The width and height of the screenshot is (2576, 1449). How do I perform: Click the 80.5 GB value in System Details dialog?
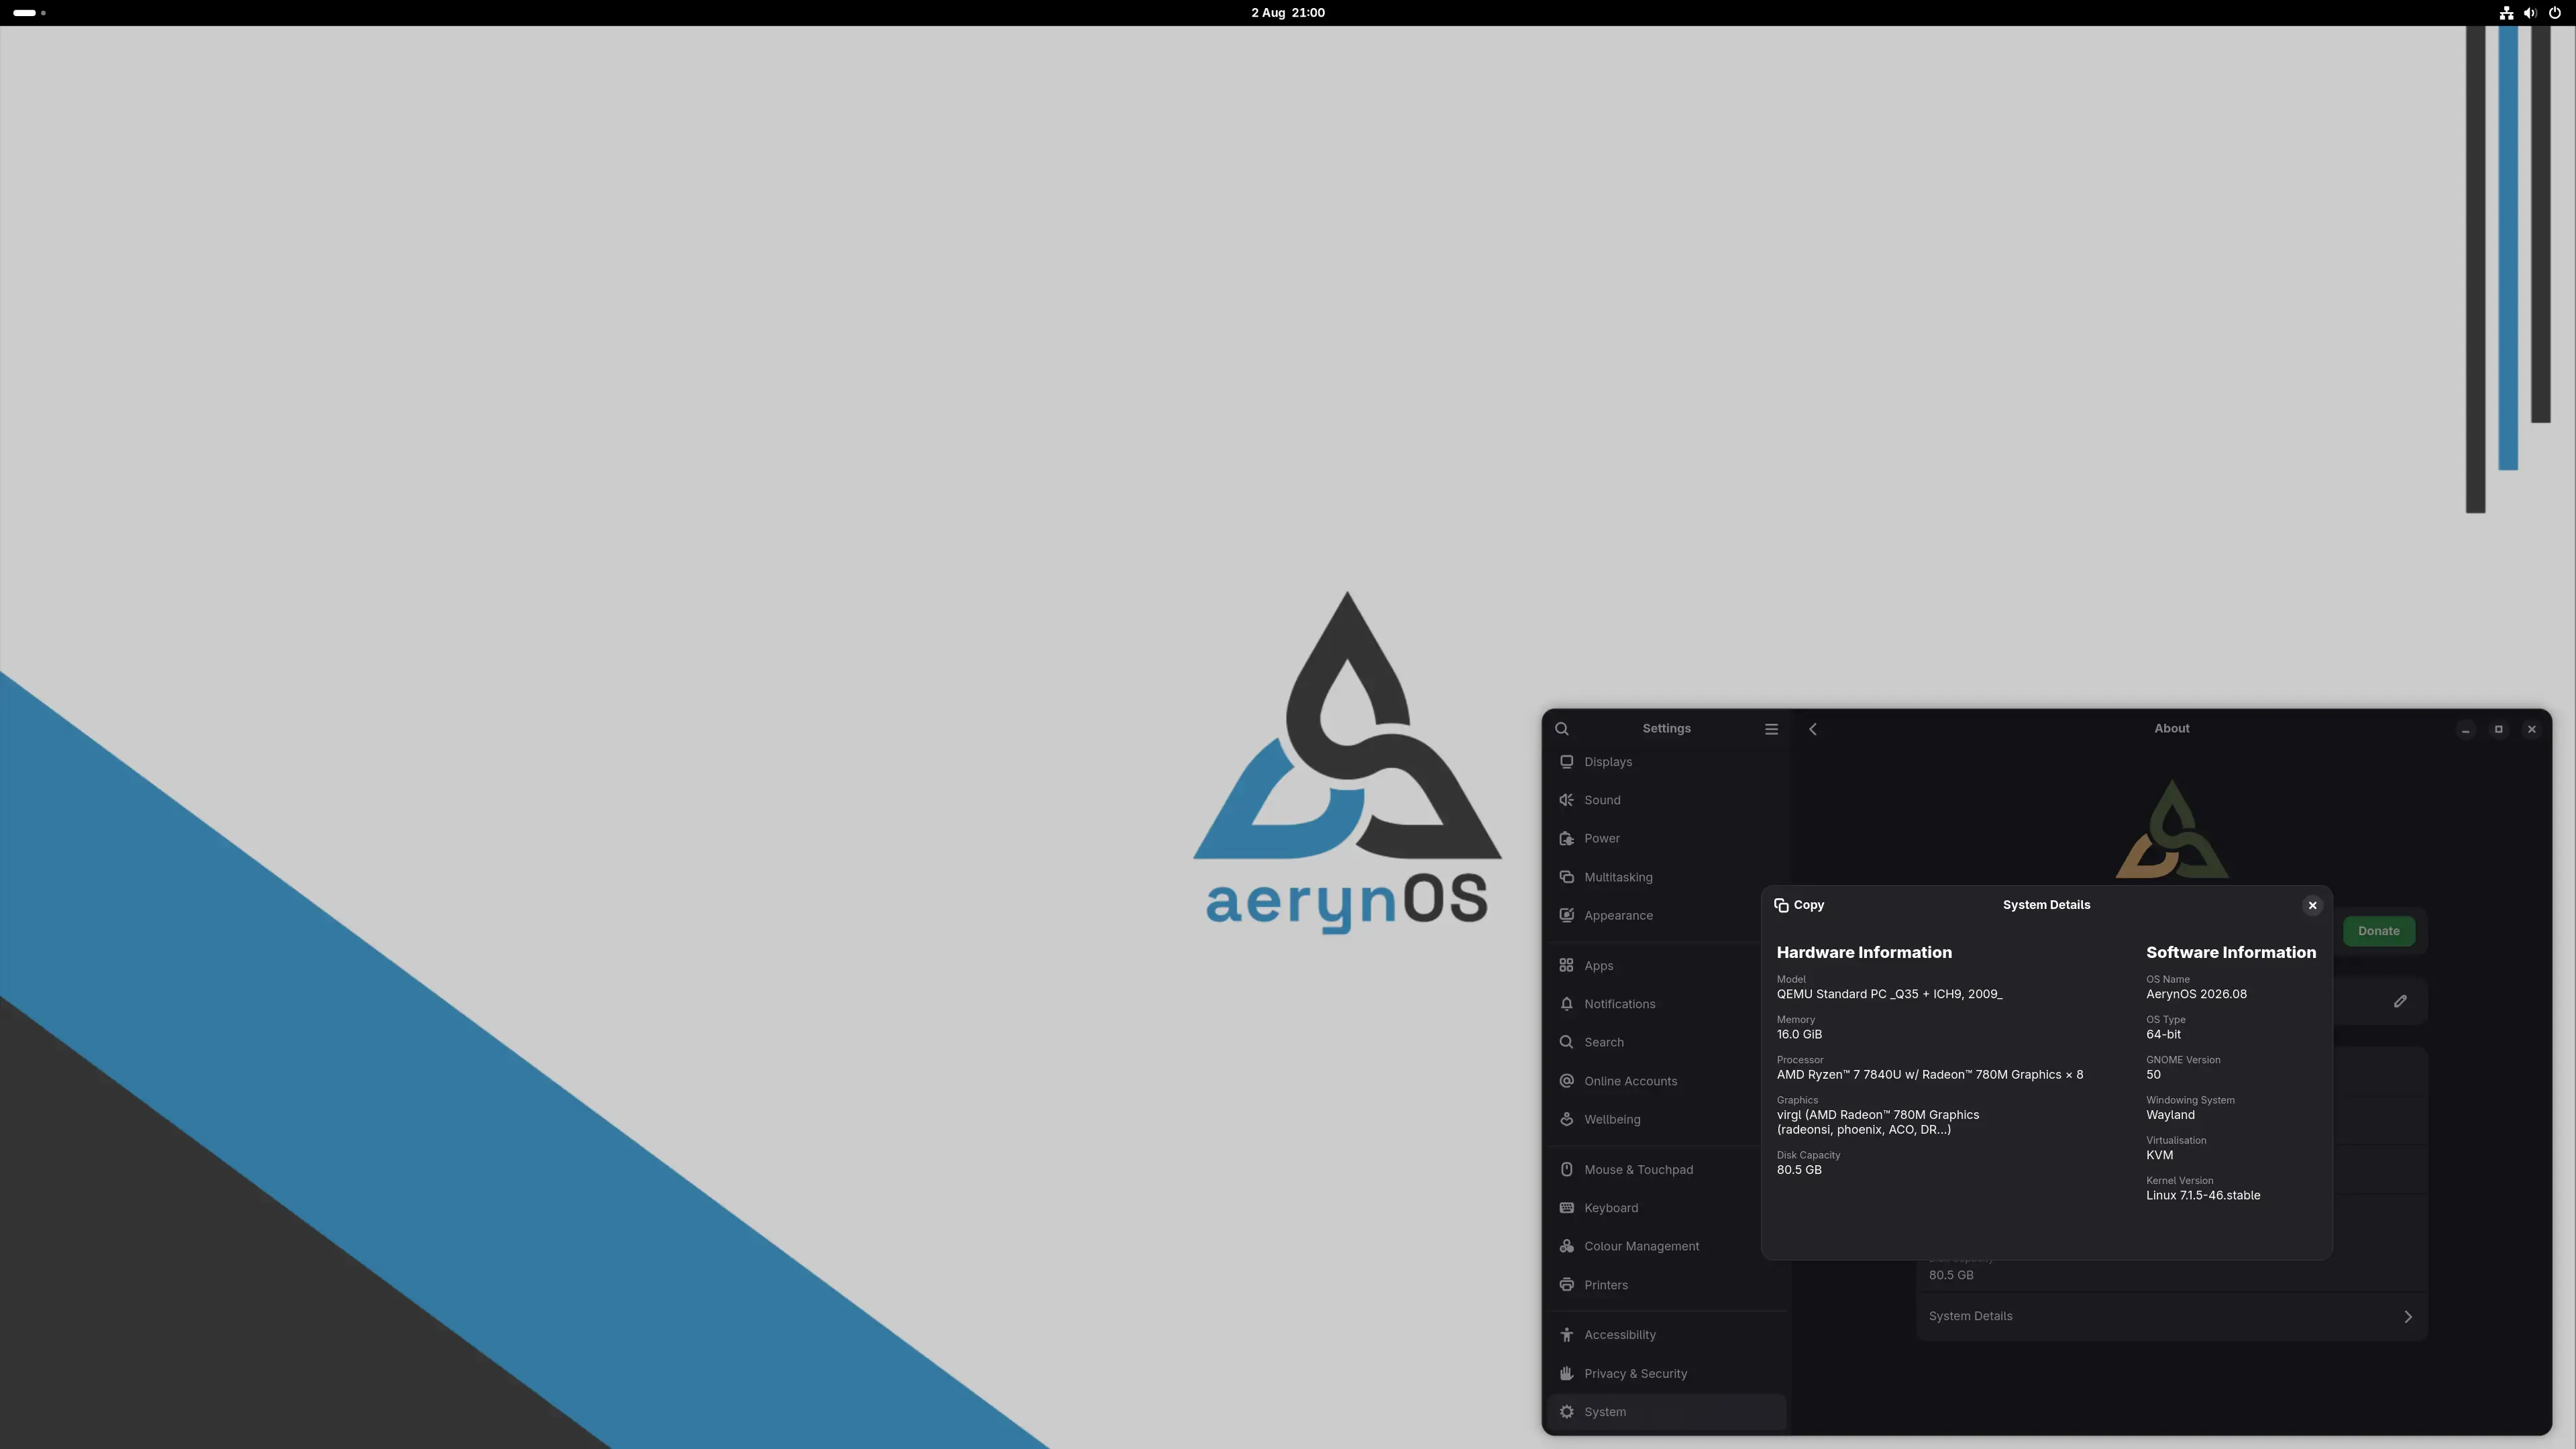click(x=1799, y=1170)
